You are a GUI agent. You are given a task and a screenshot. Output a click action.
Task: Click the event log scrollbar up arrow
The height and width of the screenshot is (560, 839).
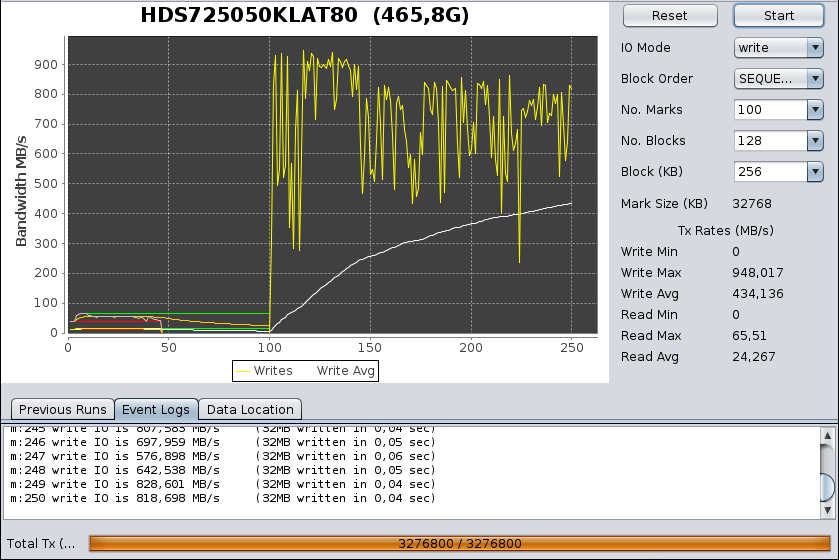827,435
